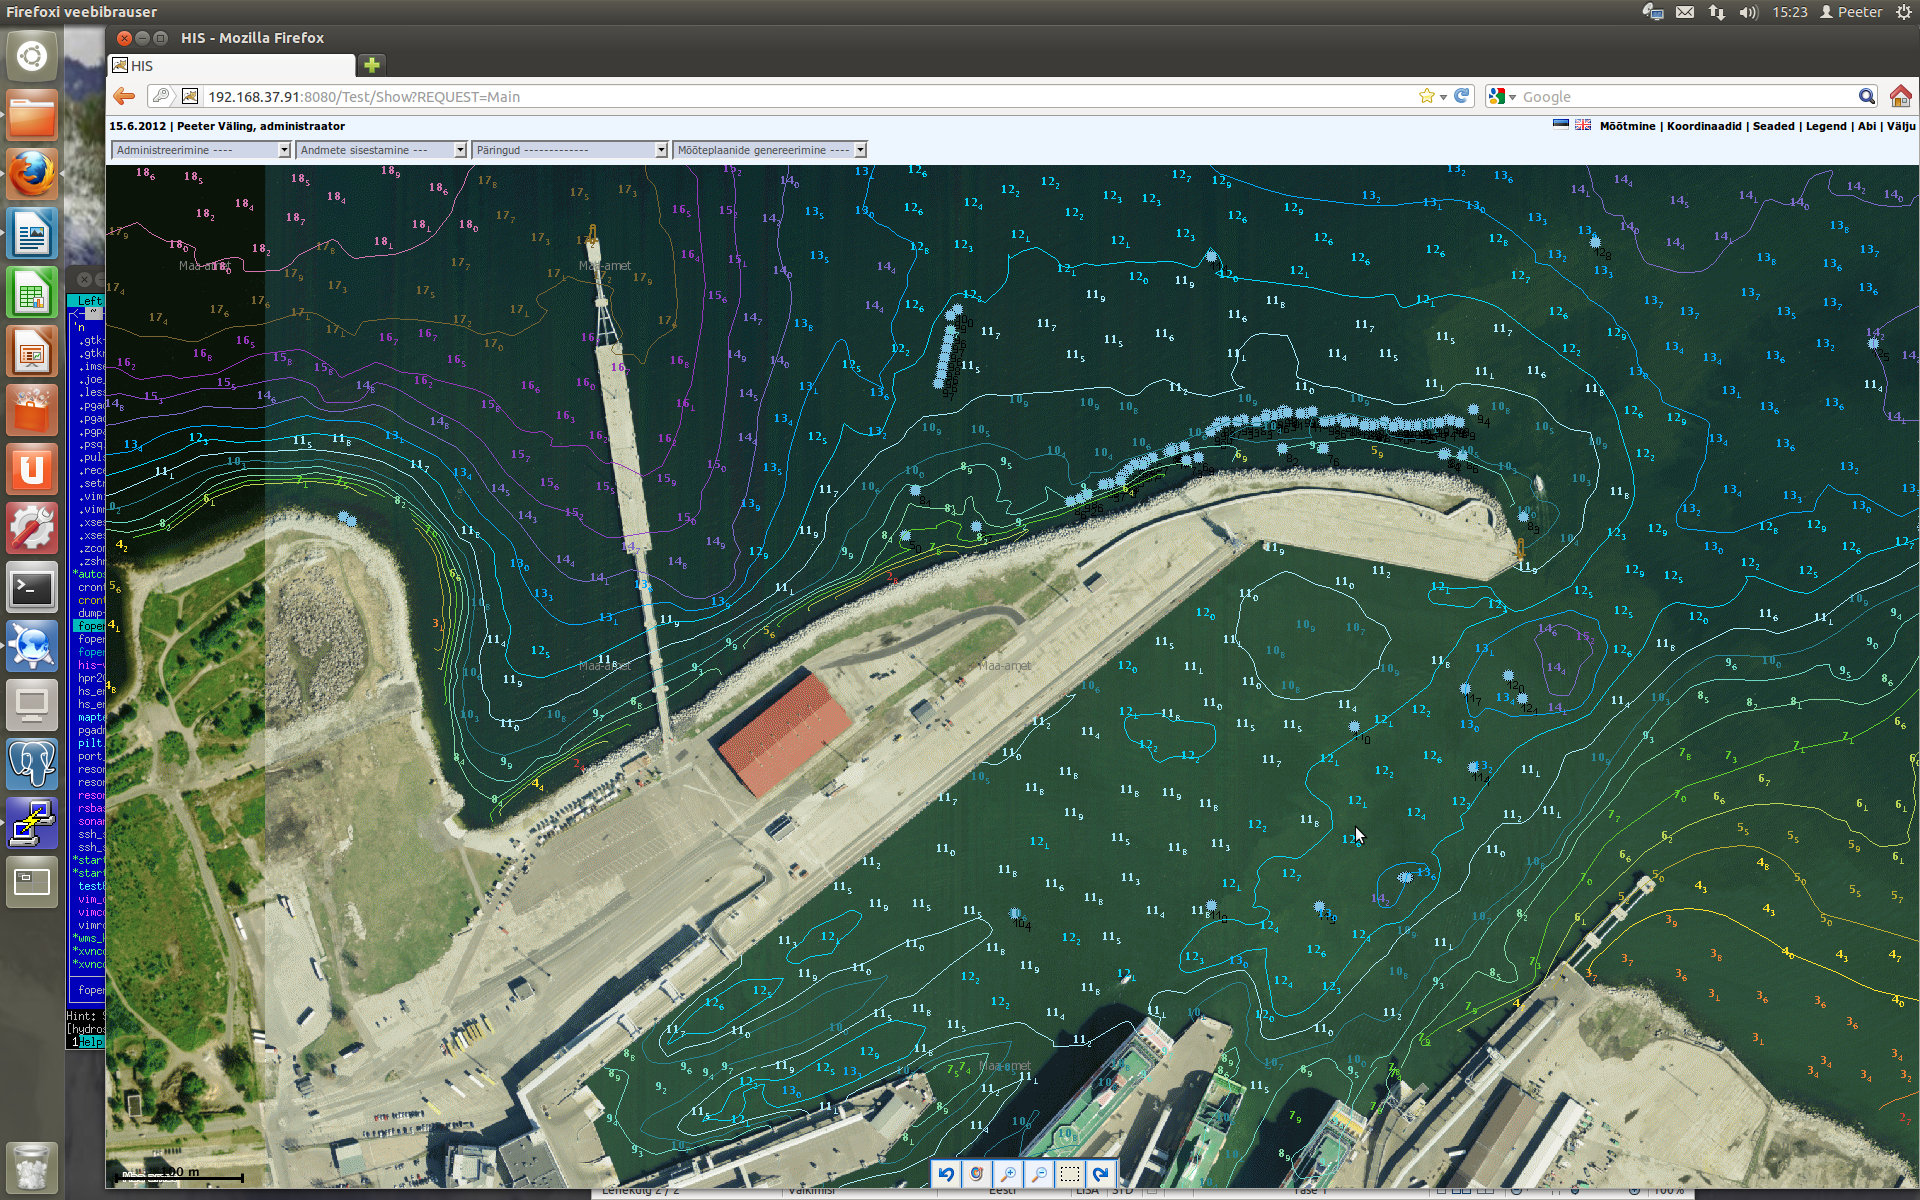Open the Andmete sisestamine dropdown

tap(382, 150)
